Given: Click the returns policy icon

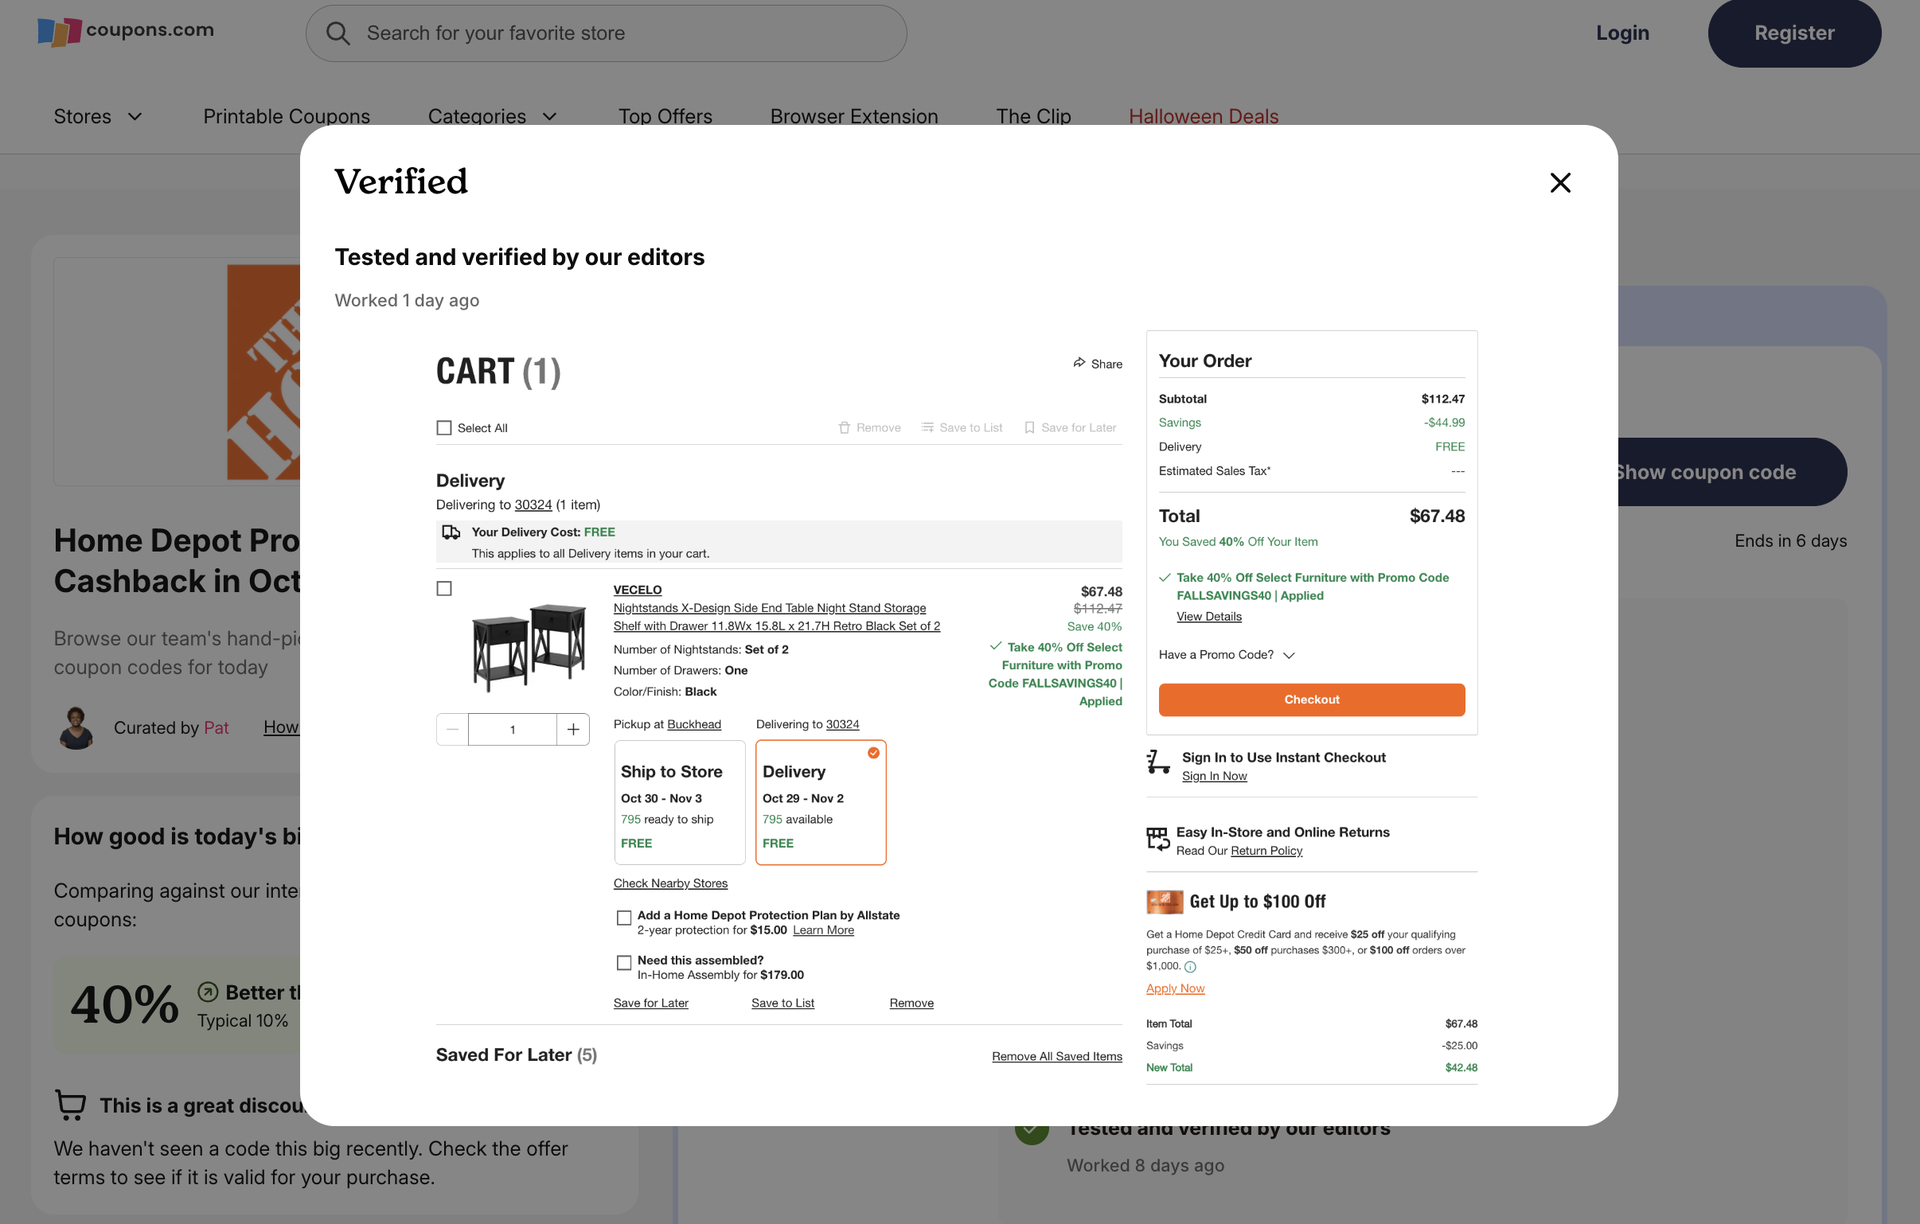Looking at the screenshot, I should click(x=1157, y=838).
